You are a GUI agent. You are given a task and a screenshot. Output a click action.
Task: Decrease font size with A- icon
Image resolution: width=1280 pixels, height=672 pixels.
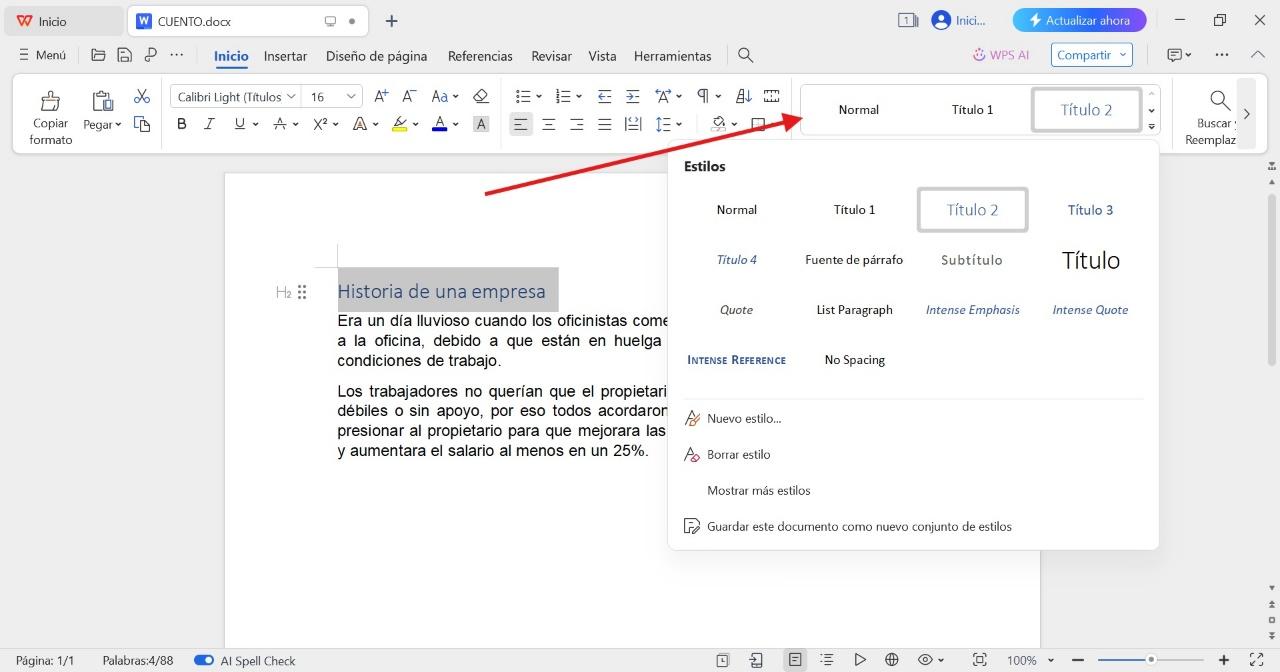pyautogui.click(x=409, y=96)
